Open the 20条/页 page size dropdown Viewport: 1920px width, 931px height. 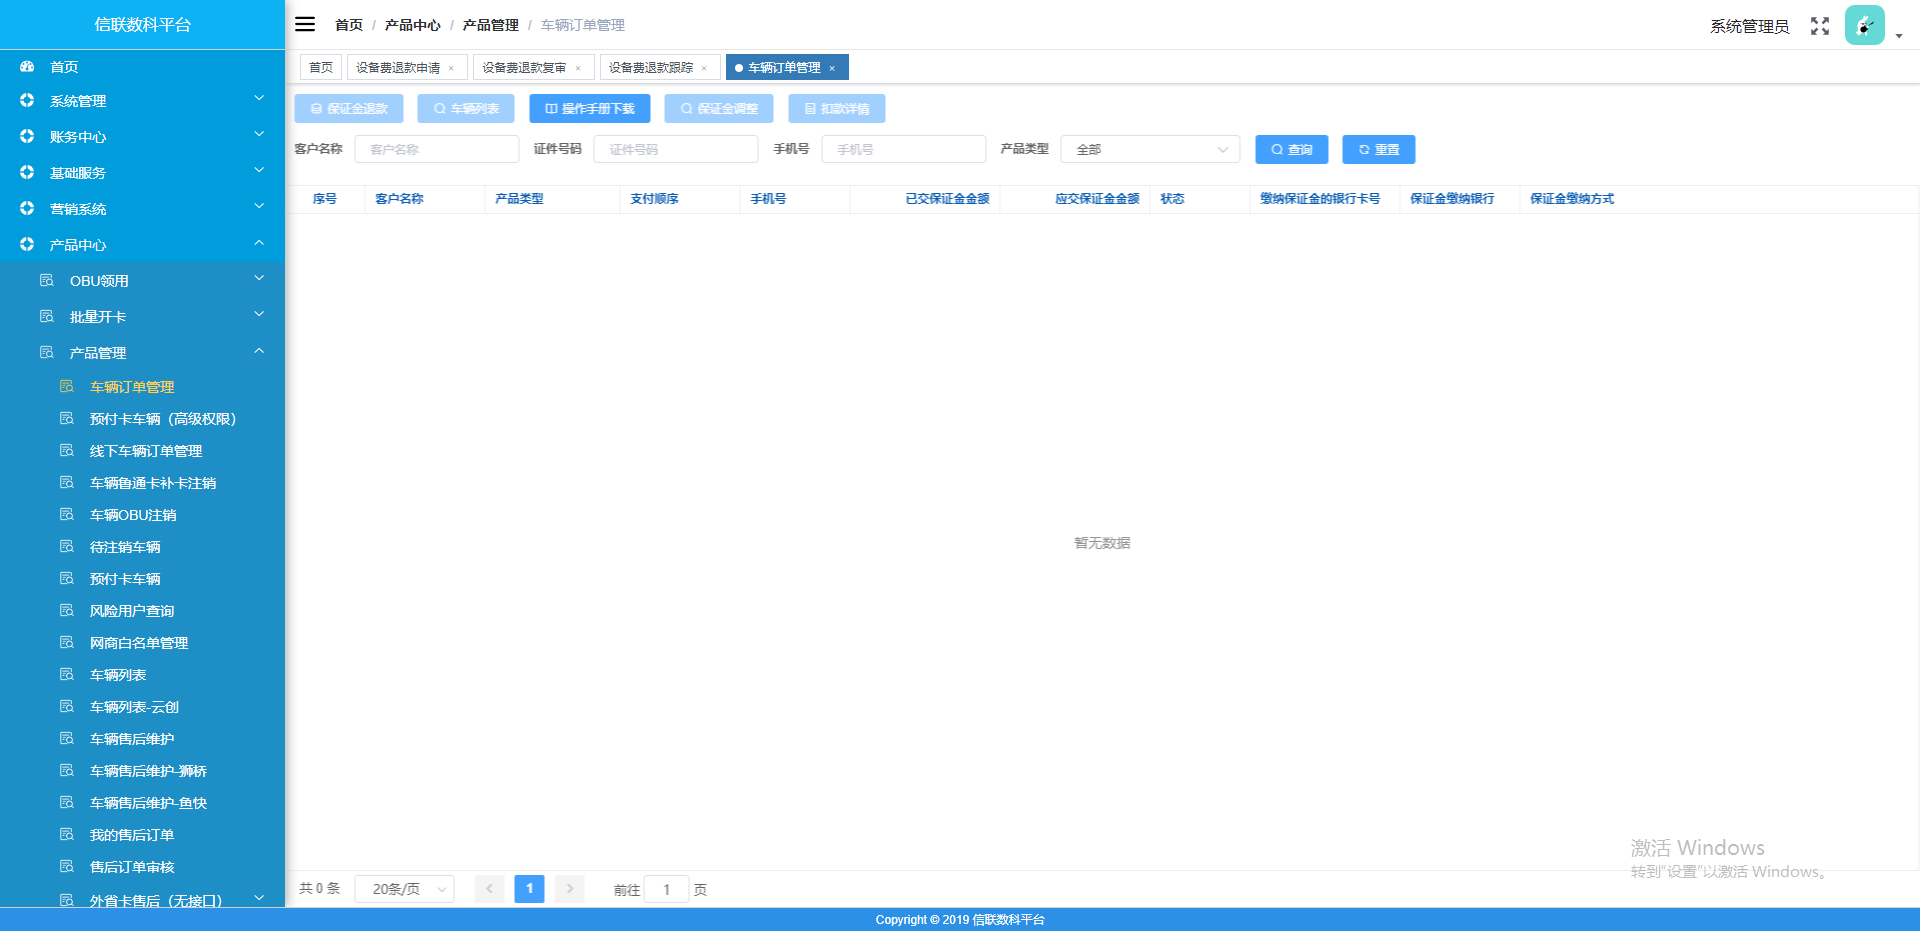[x=404, y=889]
